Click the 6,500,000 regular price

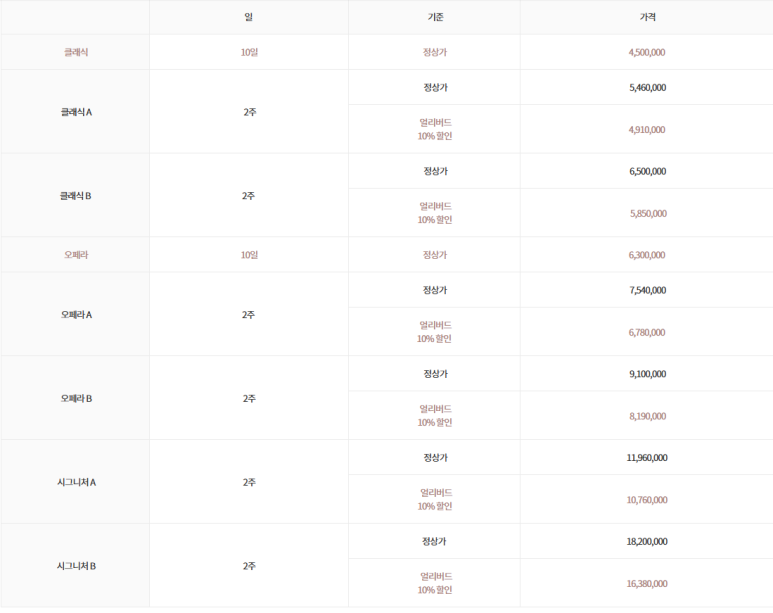click(647, 172)
